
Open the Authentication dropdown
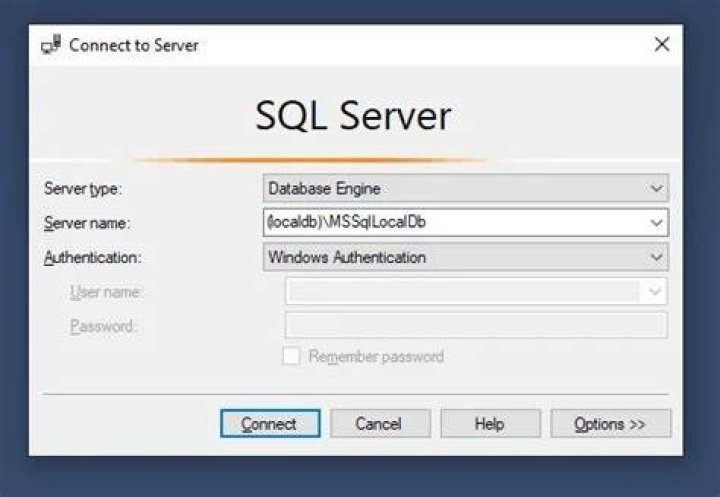click(466, 257)
